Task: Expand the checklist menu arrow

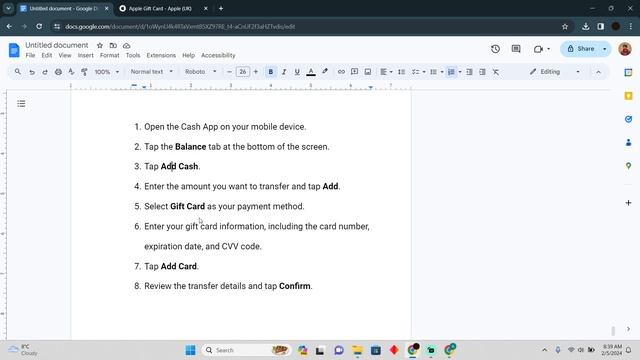Action: 424,72
